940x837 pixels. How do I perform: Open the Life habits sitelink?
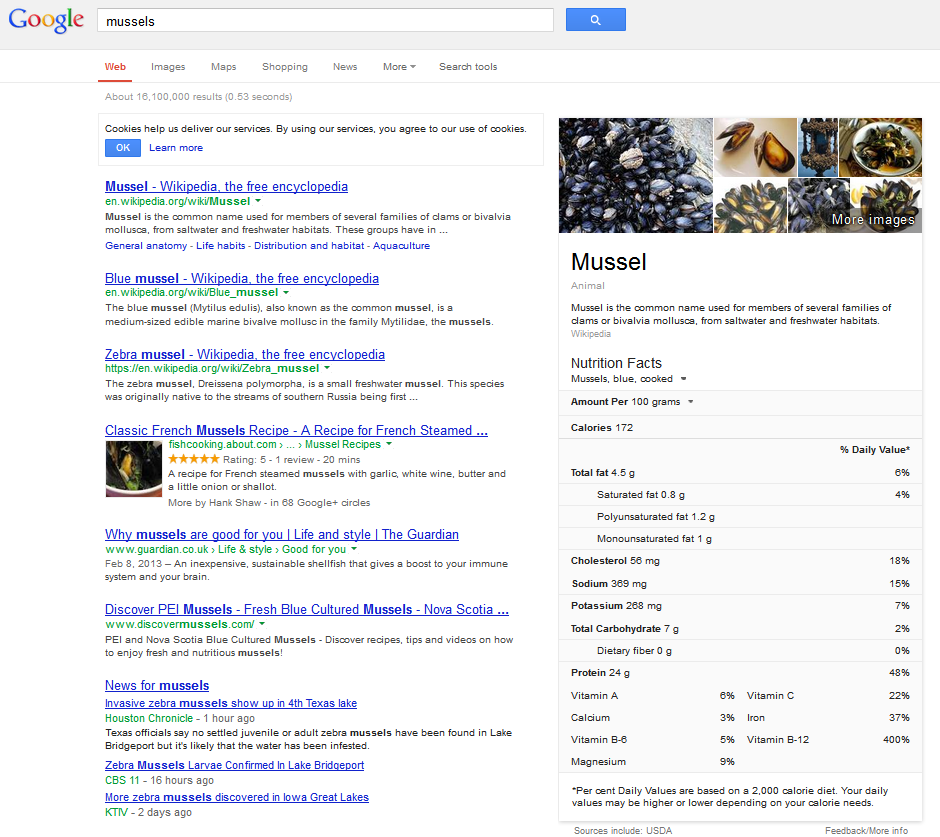pyautogui.click(x=221, y=246)
